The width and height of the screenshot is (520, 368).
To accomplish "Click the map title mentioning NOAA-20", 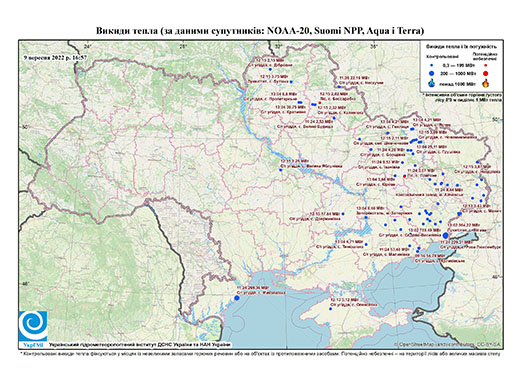I will [260, 31].
